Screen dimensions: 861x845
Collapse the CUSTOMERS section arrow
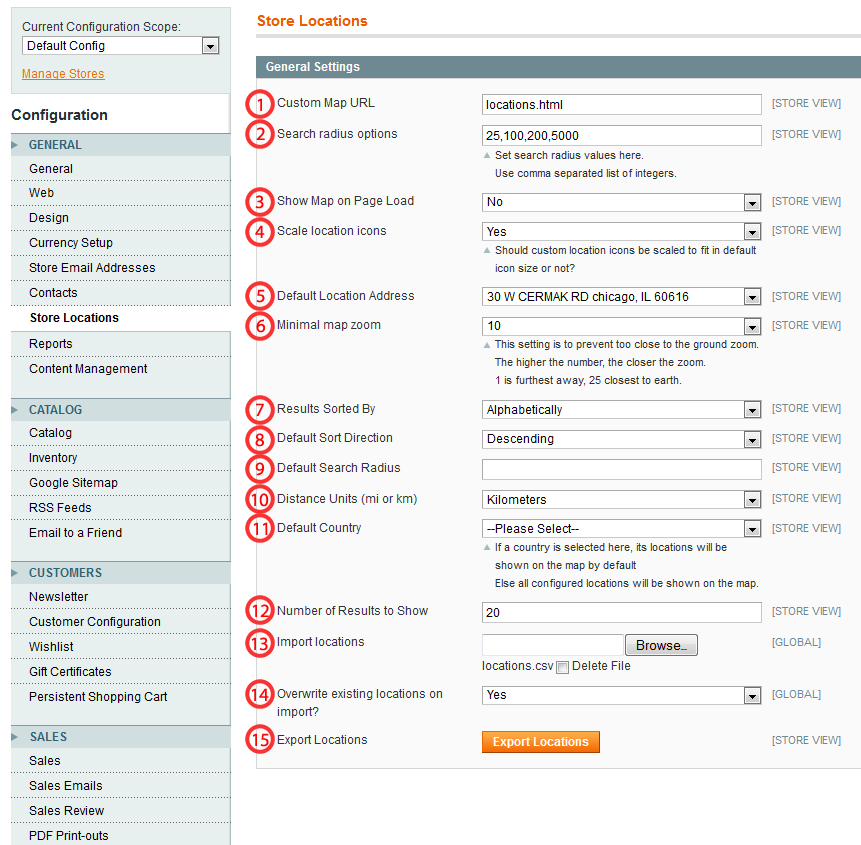[x=15, y=573]
